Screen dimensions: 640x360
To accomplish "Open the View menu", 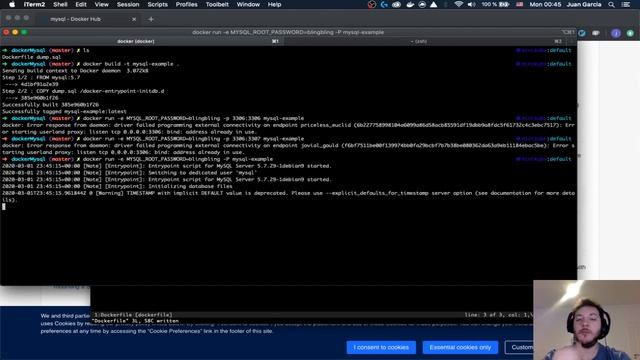I will (x=102, y=4).
